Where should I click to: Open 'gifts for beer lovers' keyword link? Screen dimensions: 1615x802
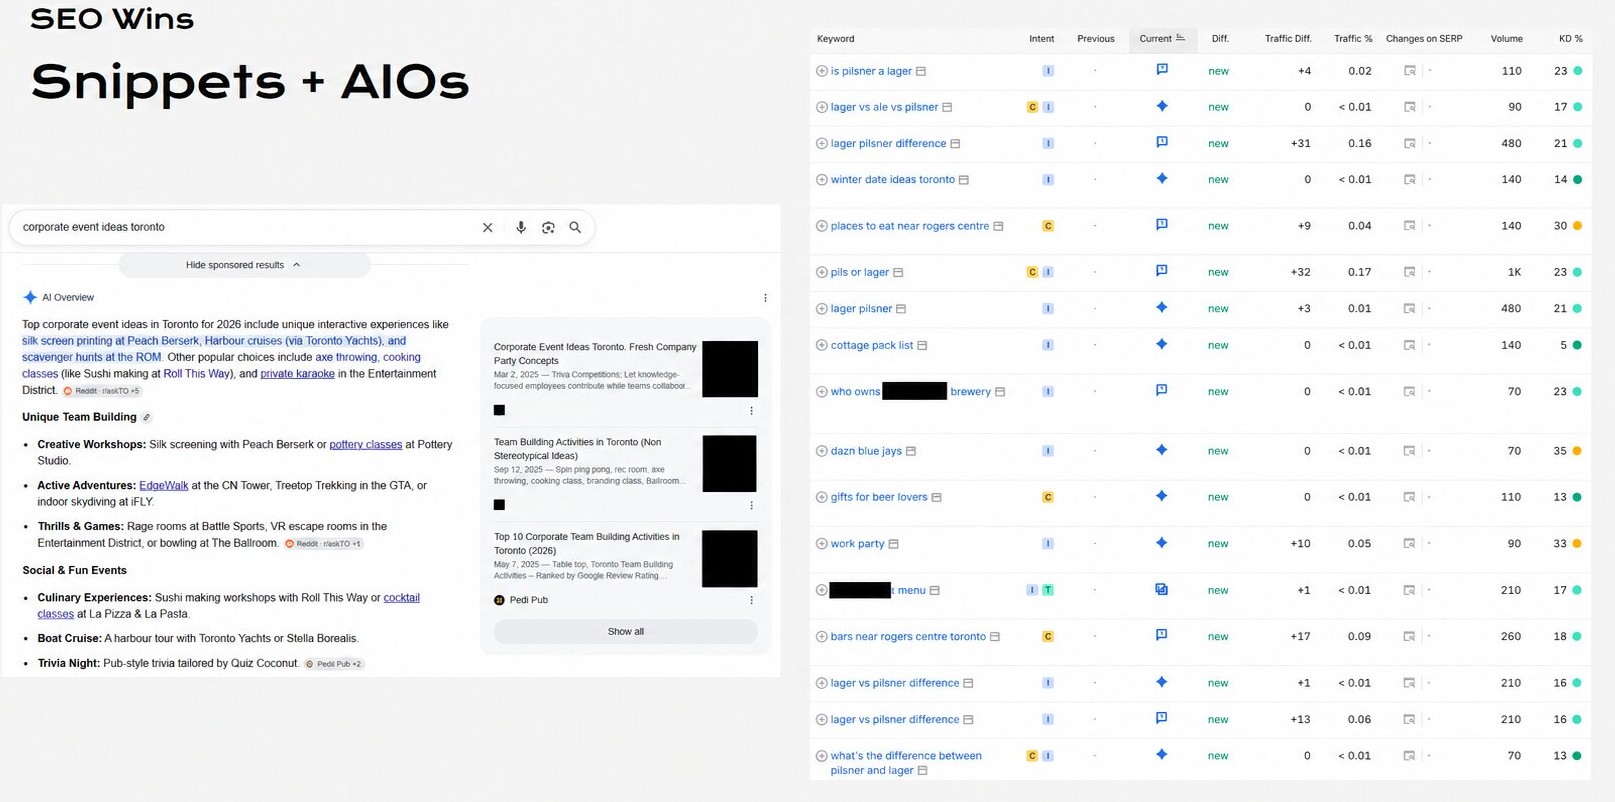878,497
